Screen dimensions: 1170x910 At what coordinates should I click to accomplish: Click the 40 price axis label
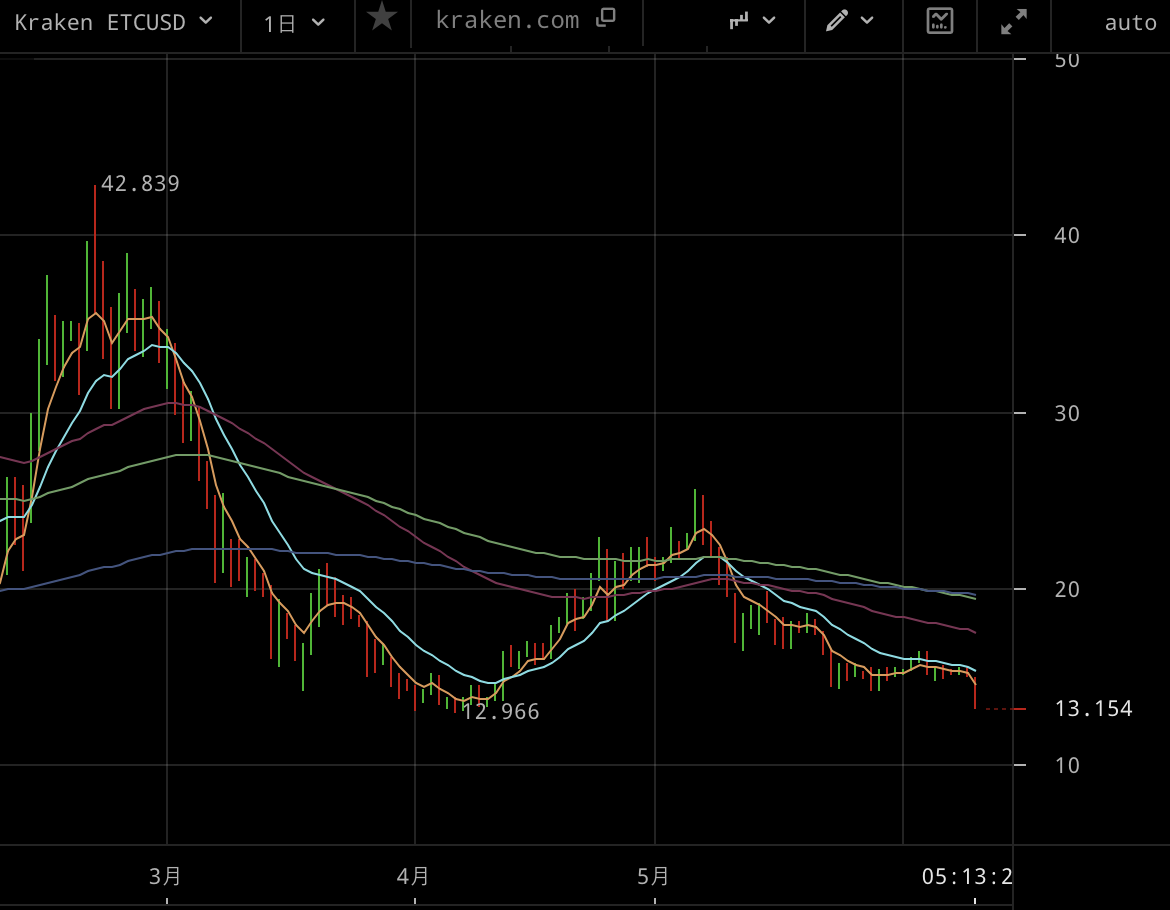(1067, 236)
